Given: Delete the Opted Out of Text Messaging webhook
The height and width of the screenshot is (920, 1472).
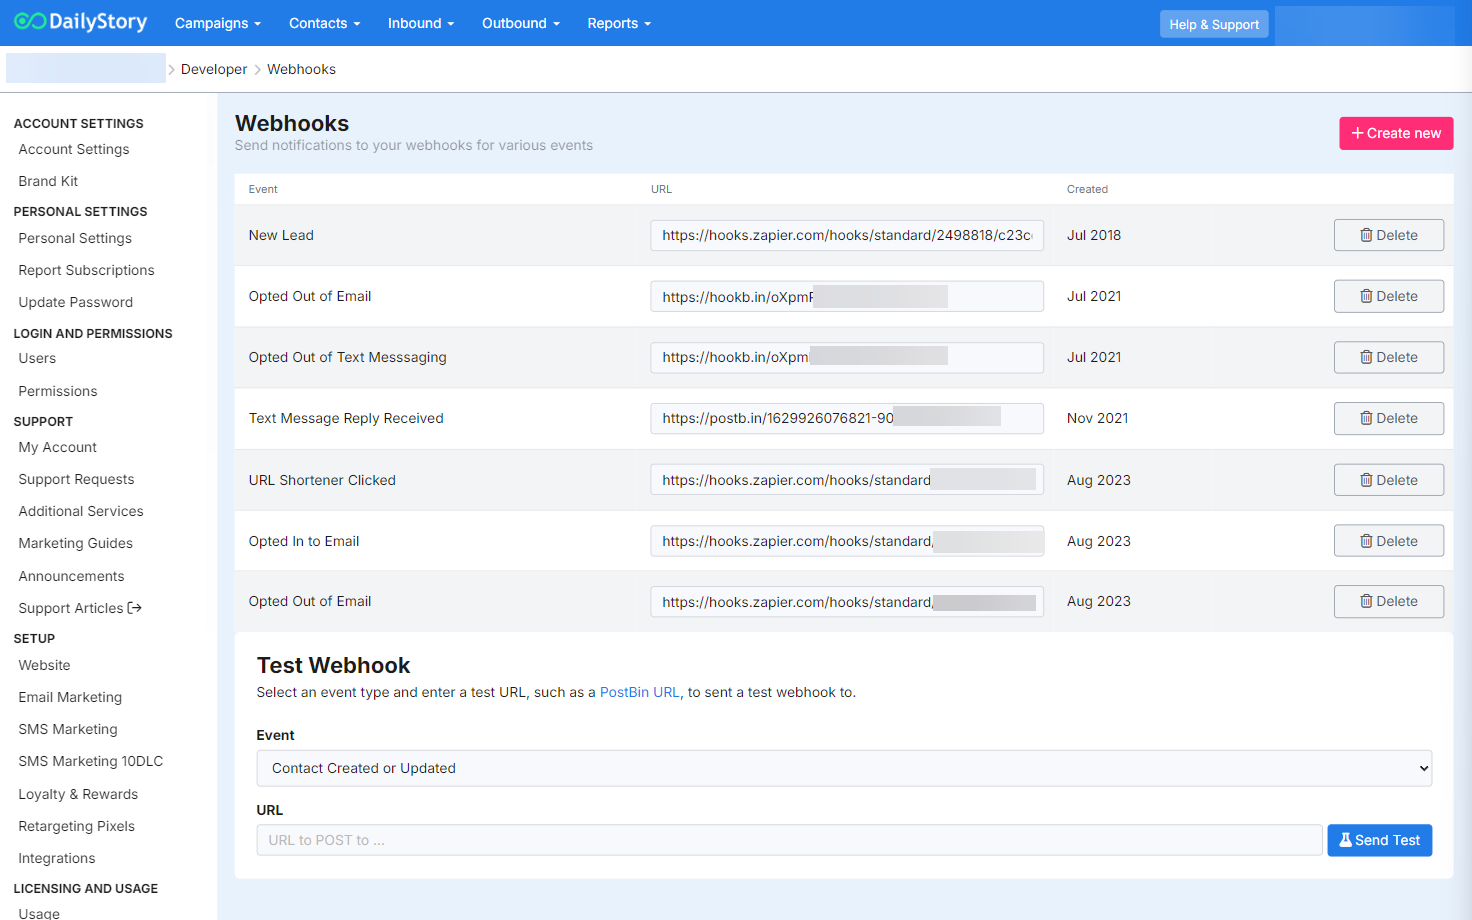Looking at the screenshot, I should pos(1388,357).
